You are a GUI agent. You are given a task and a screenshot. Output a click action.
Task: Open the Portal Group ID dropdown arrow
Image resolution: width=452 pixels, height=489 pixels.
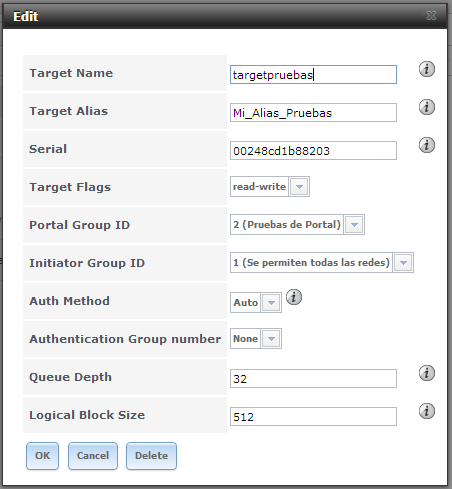pos(354,225)
